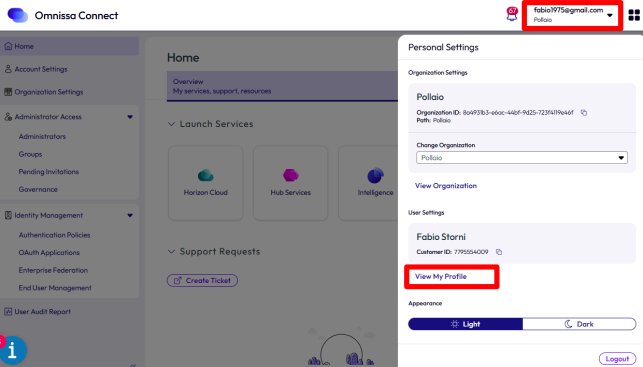Open End User Management
The image size is (643, 367).
pyautogui.click(x=55, y=288)
